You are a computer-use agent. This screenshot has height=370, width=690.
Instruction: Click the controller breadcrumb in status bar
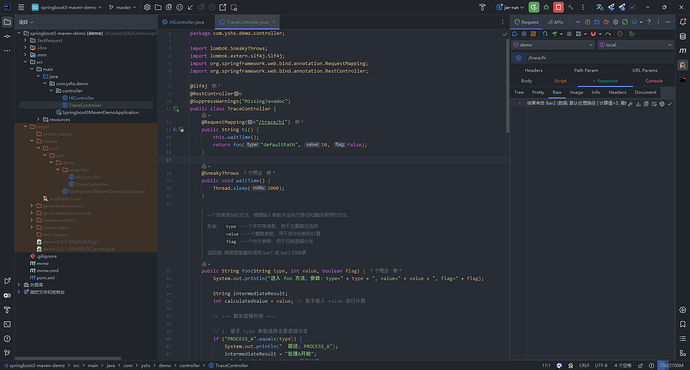pyautogui.click(x=190, y=366)
